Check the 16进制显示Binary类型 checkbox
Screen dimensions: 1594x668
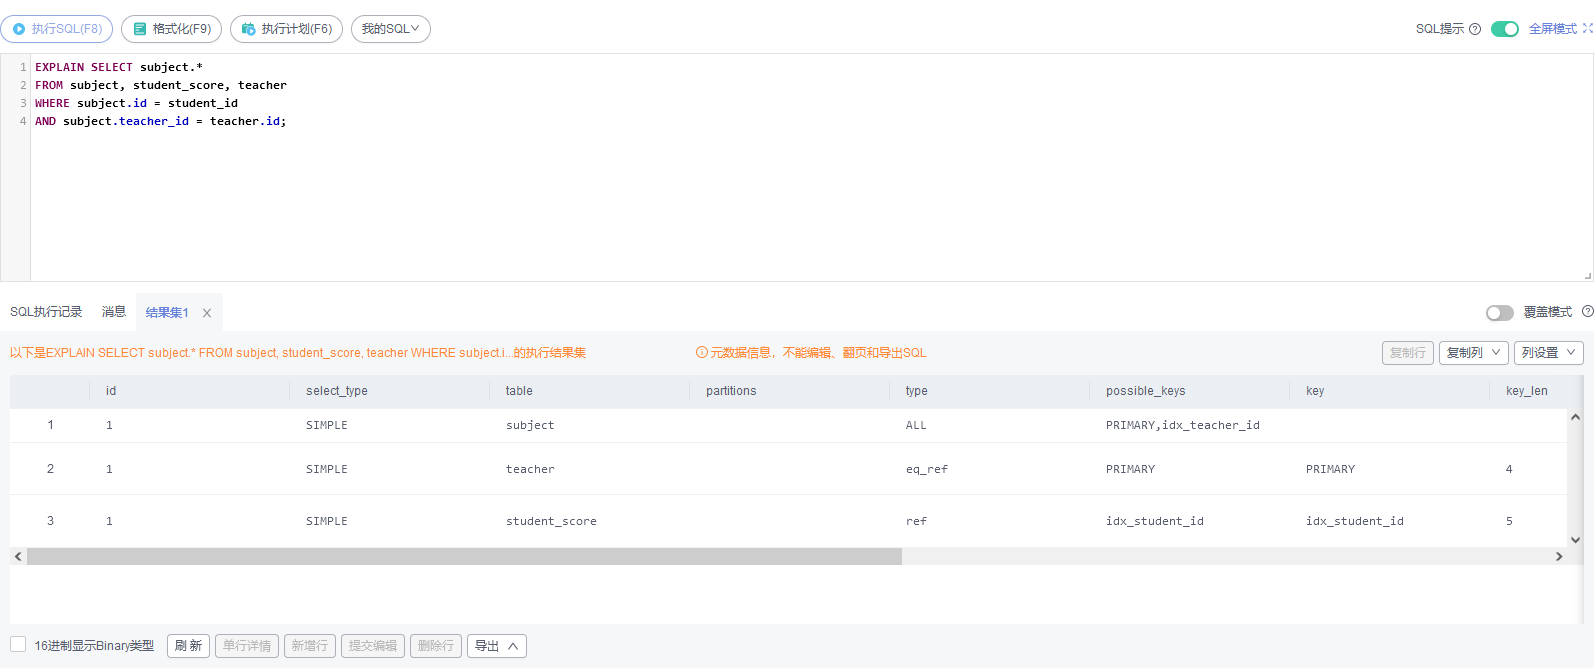[x=18, y=644]
